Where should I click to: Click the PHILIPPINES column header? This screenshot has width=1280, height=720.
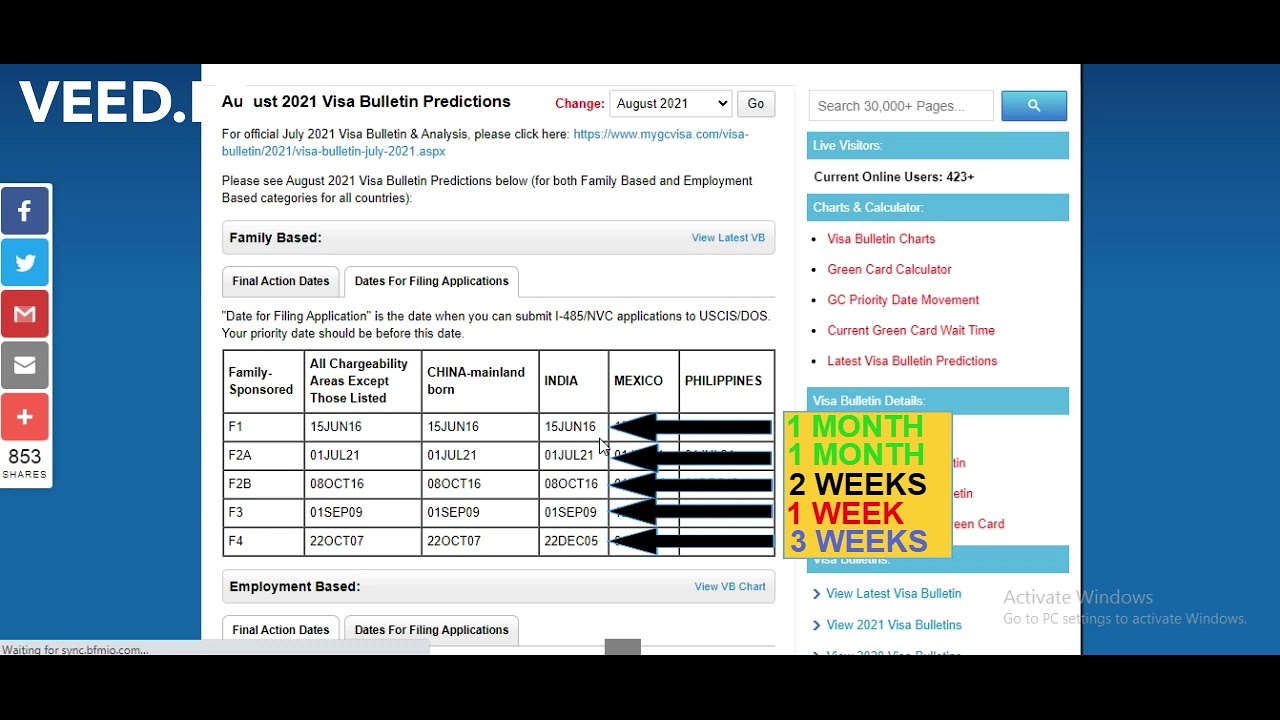coord(727,381)
